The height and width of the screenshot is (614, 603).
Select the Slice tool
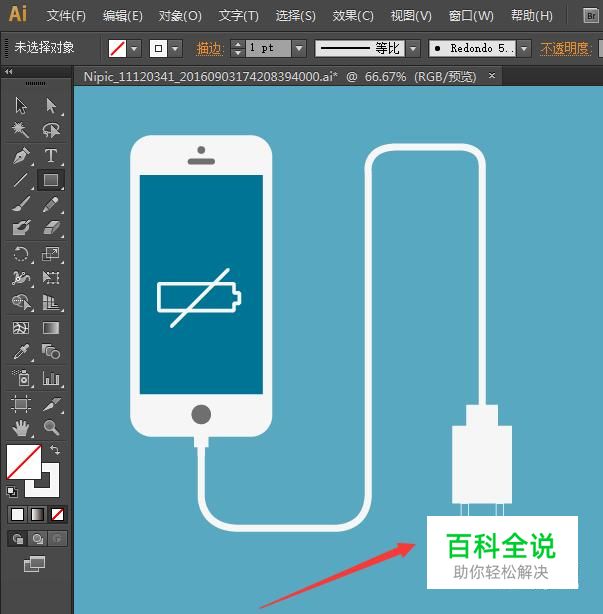coord(51,404)
